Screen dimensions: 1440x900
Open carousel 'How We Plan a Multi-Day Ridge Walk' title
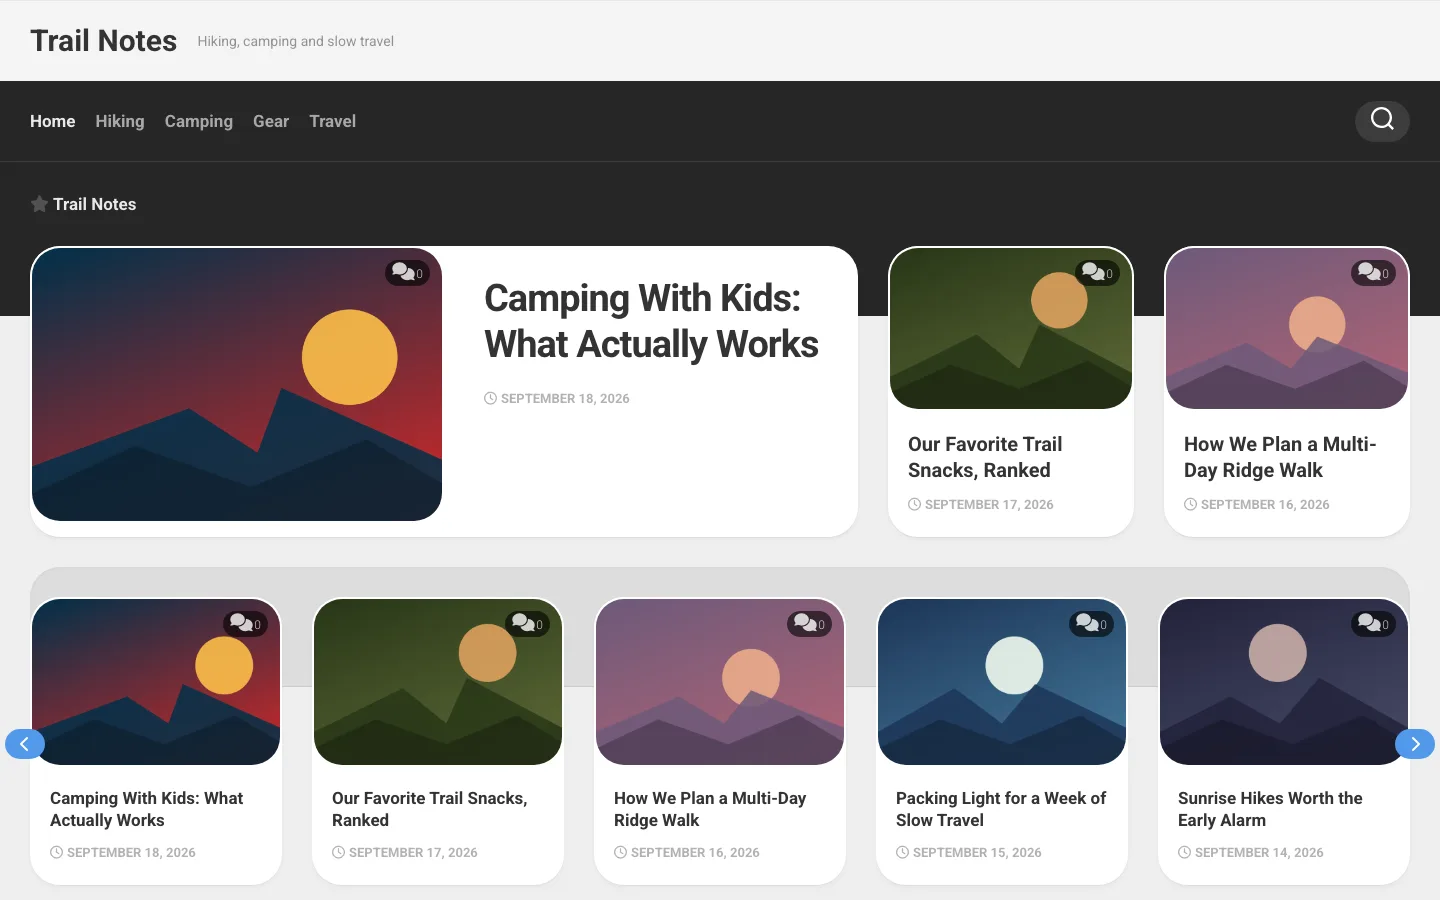coord(710,809)
